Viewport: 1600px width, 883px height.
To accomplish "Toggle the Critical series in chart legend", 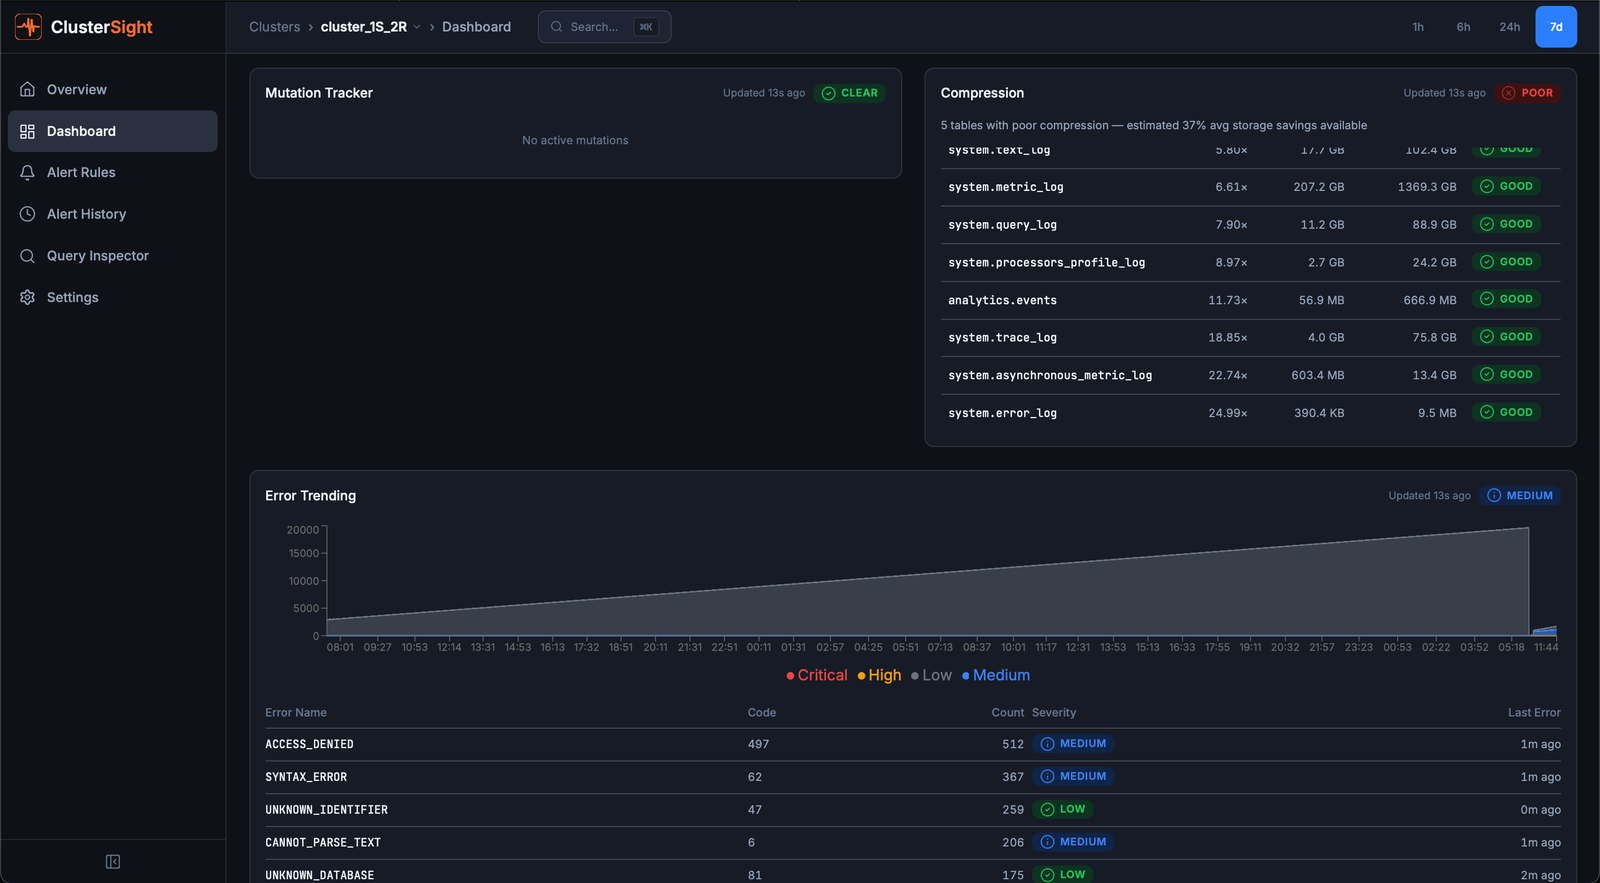I will point(817,676).
